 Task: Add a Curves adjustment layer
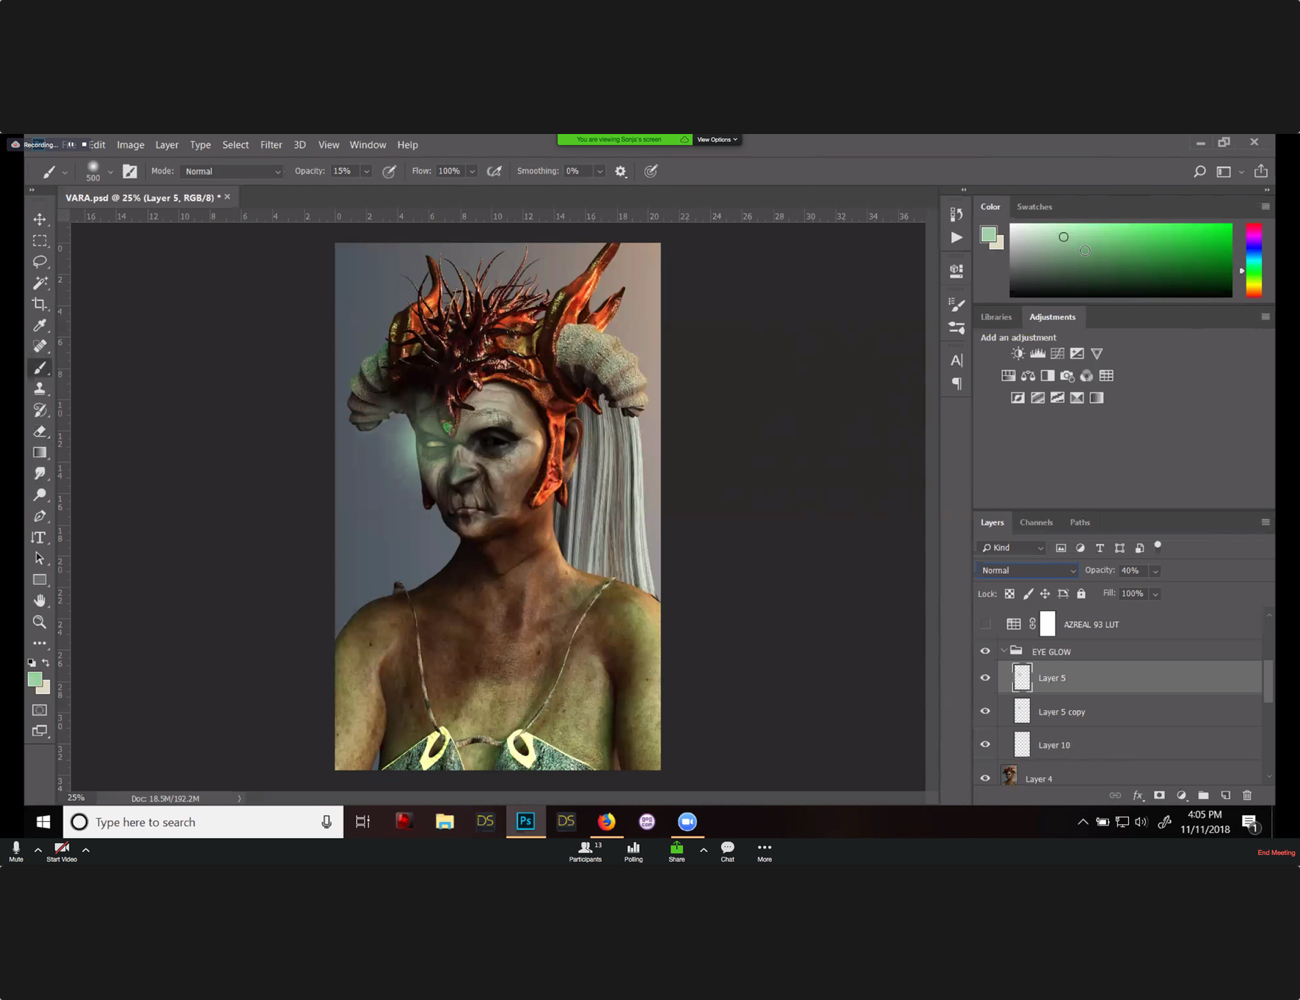pos(1057,353)
